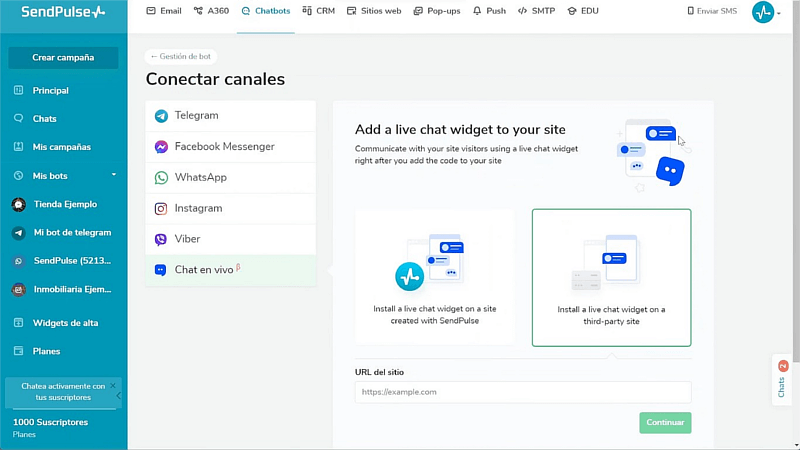Pick the Instagram channel icon
800x450 pixels.
tap(161, 209)
